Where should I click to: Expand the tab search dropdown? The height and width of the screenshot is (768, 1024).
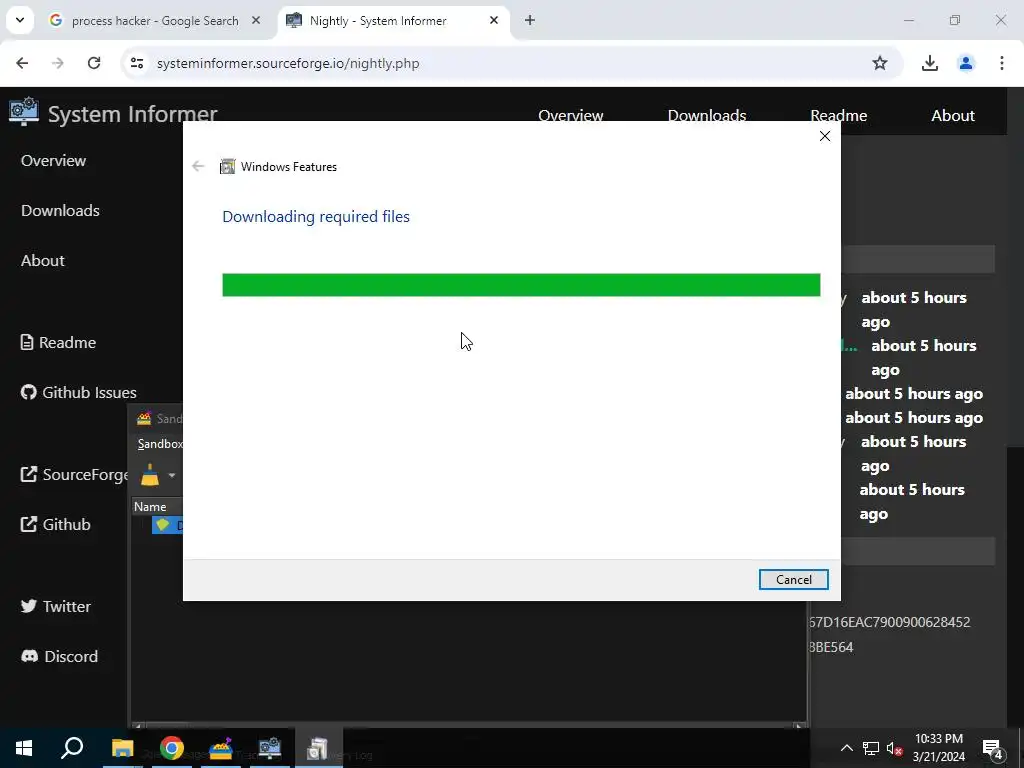click(x=20, y=21)
